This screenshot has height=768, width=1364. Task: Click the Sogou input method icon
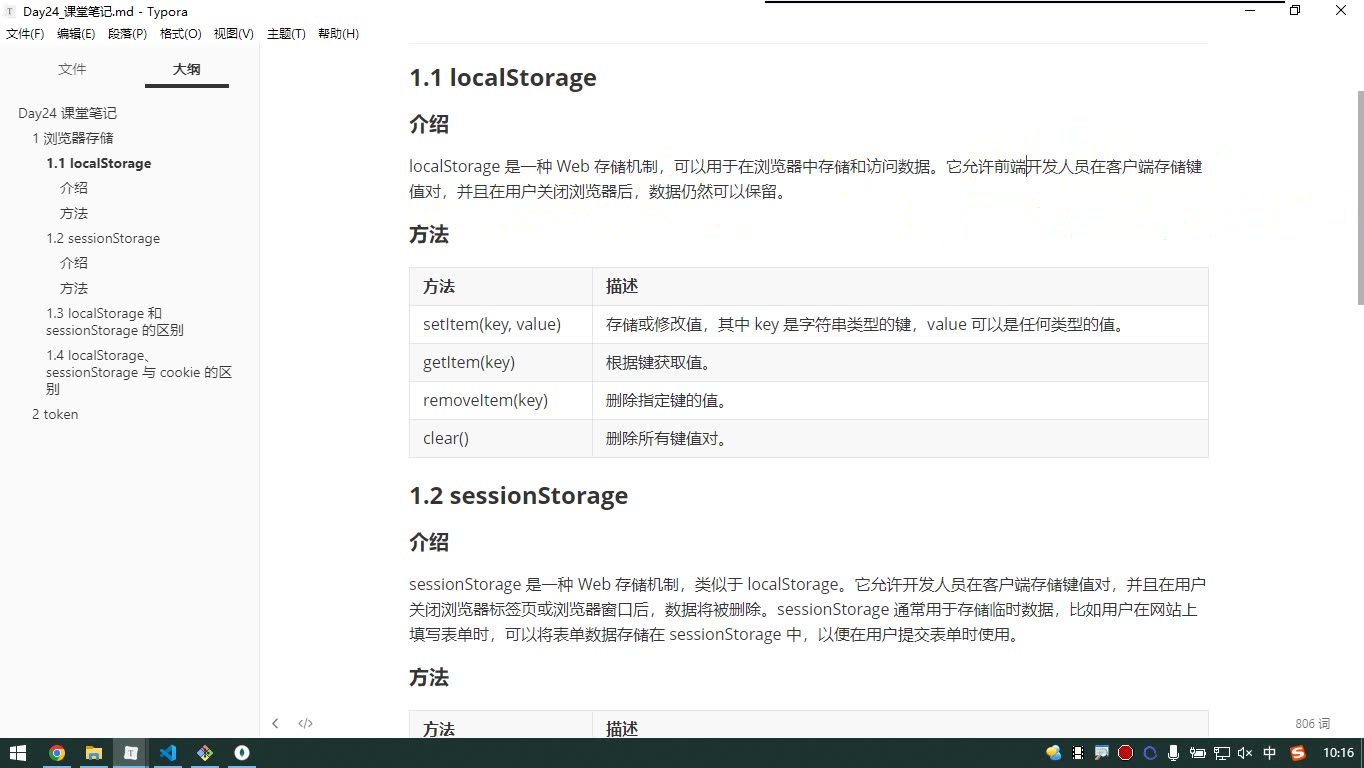pyautogui.click(x=1299, y=753)
